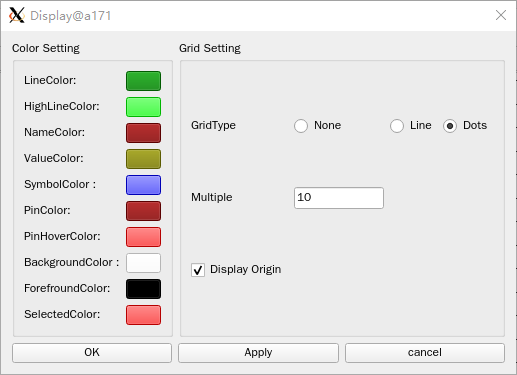Screen dimensions: 517x375
Task: Uncheck the Display Origin checkbox
Action: pos(198,270)
